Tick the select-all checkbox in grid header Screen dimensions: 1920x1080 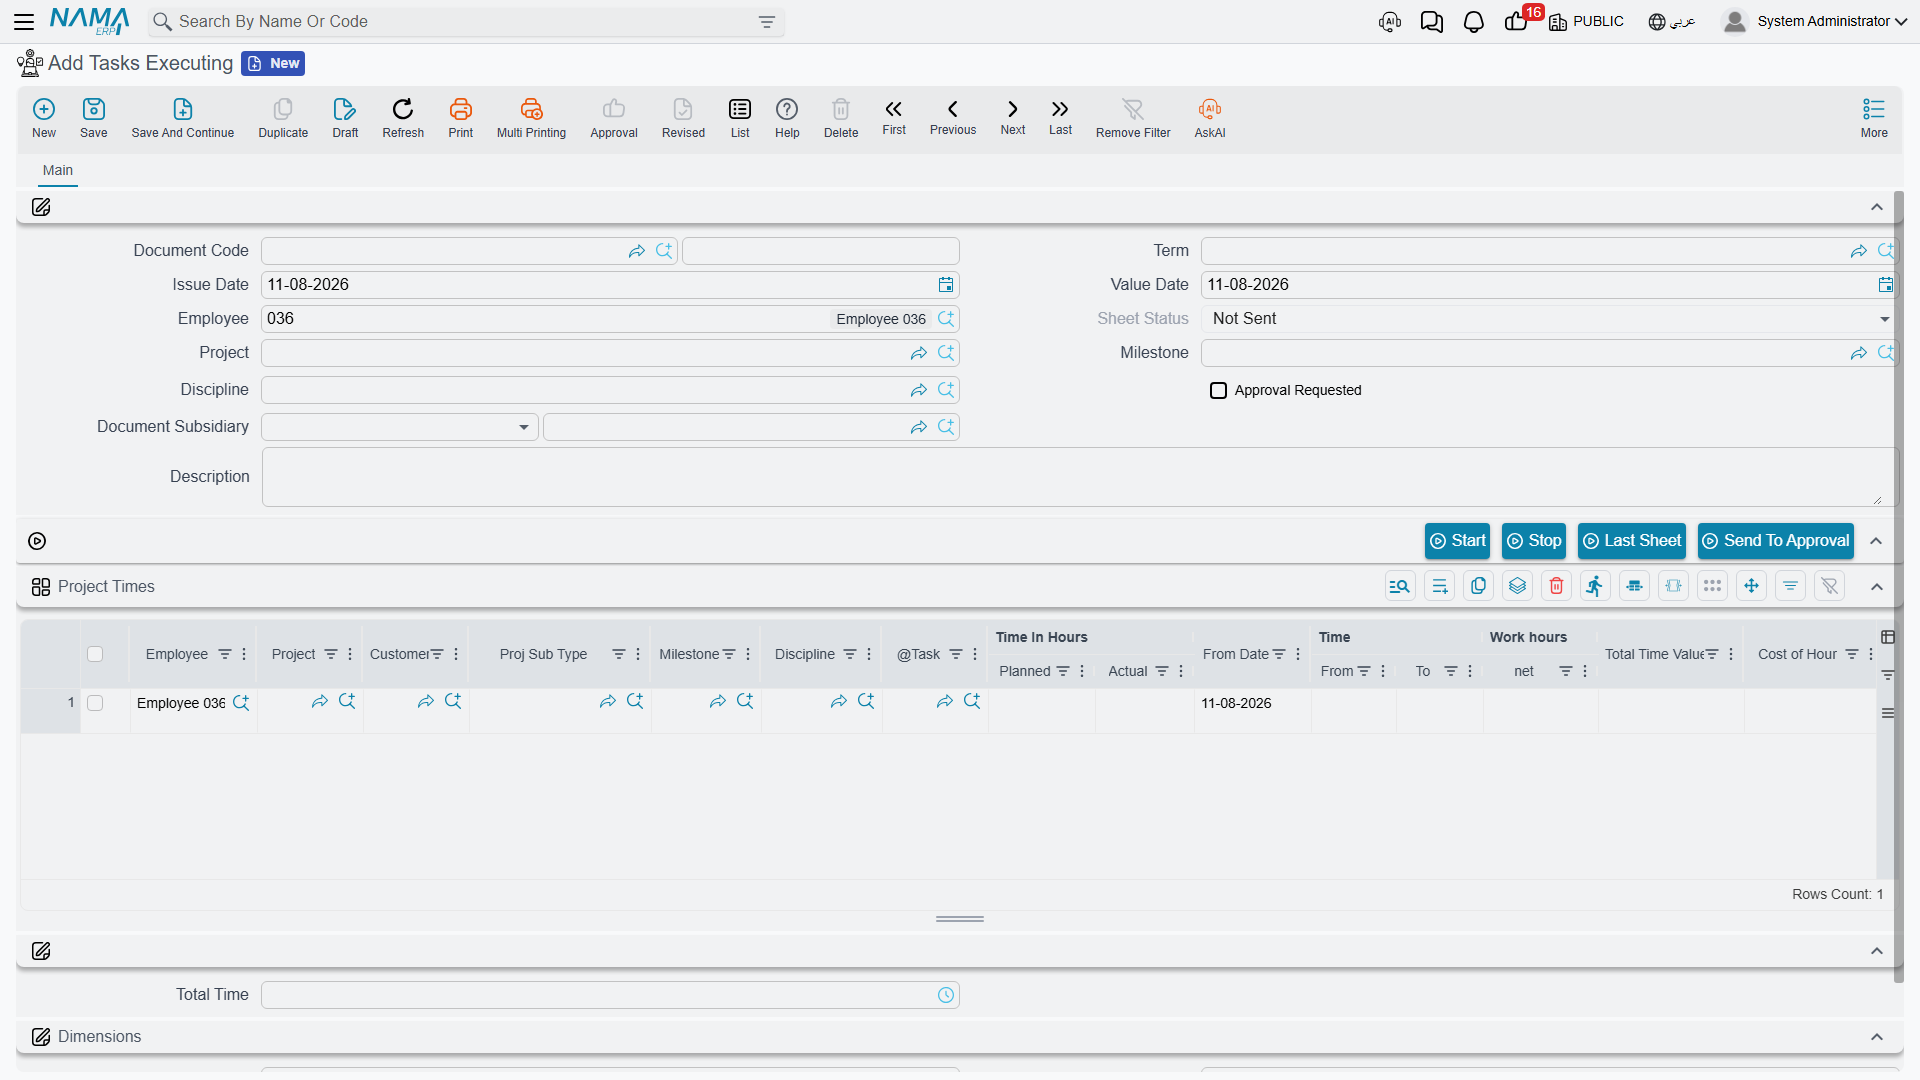click(x=95, y=654)
